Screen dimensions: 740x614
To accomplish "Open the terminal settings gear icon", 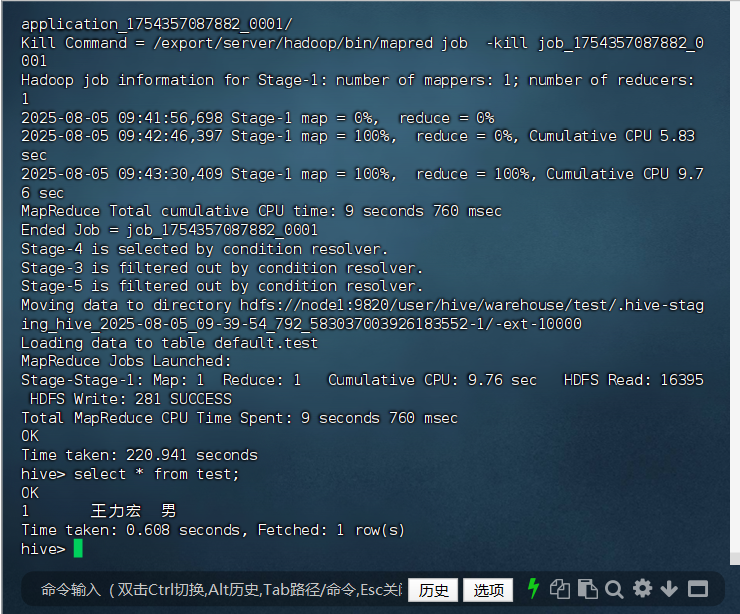I will pos(642,589).
